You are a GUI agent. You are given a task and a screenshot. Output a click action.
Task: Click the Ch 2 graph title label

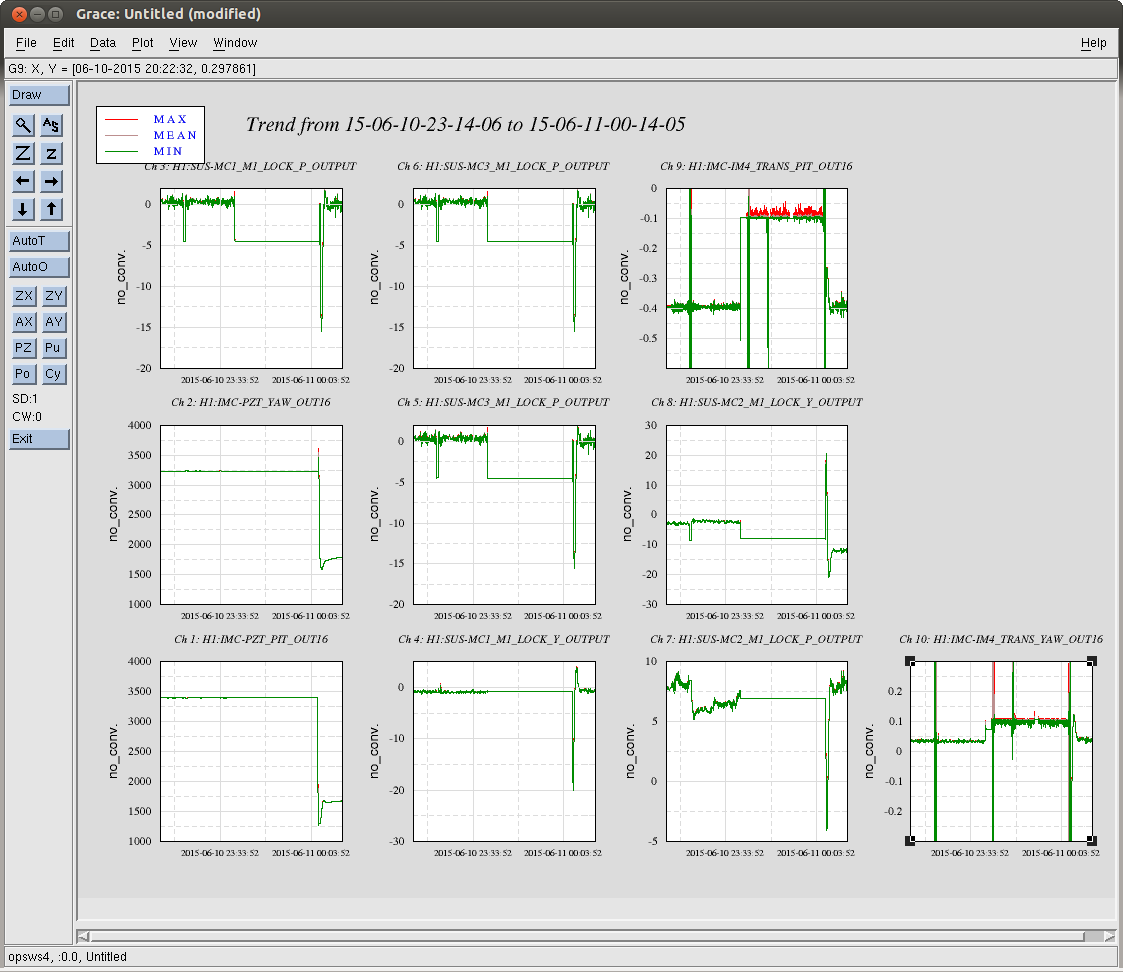pyautogui.click(x=251, y=403)
